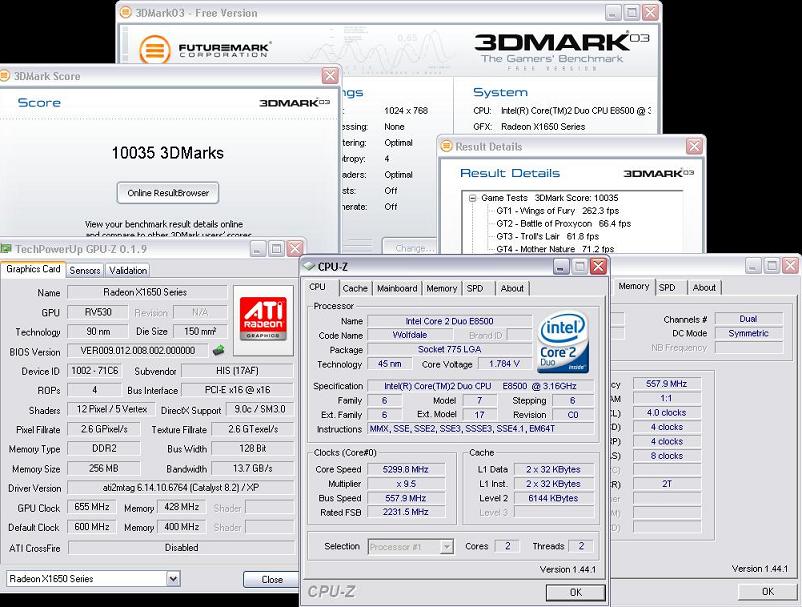Click the Channels # Dual value
The width and height of the screenshot is (802, 607).
[748, 319]
